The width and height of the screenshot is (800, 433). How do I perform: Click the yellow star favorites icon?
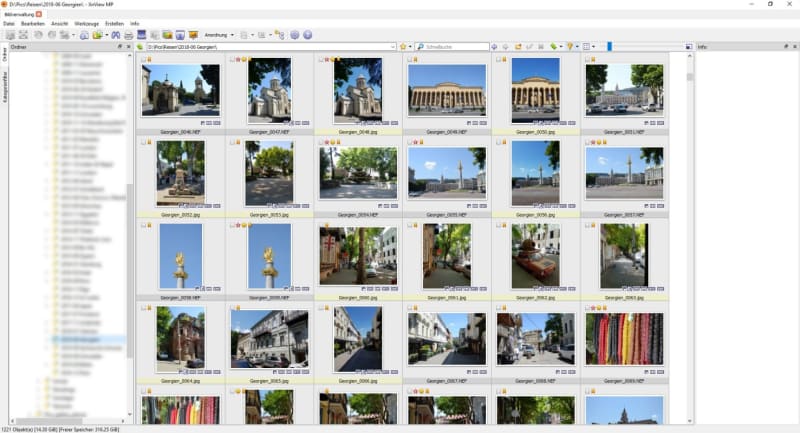403,47
